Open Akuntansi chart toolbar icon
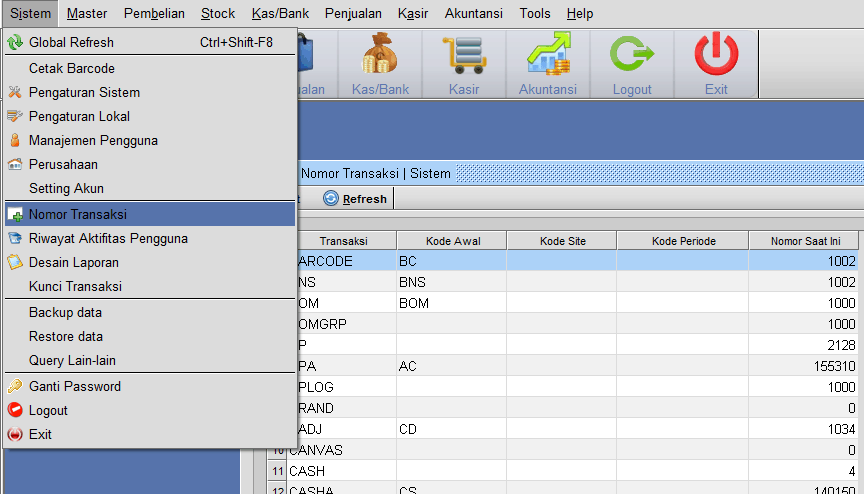This screenshot has height=494, width=864. [x=548, y=54]
